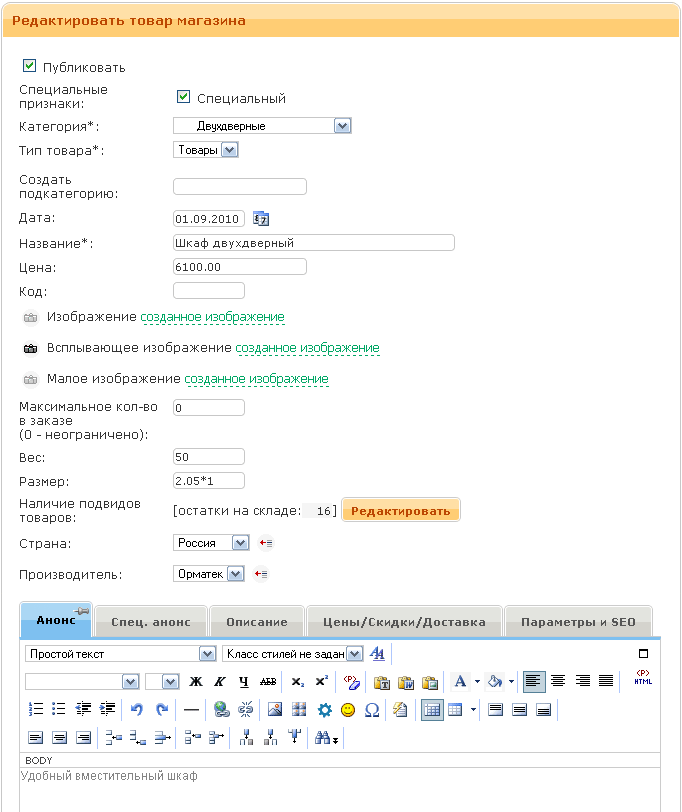This screenshot has width=682, height=812.
Task: Click the Subscript formatting icon
Action: coord(298,682)
